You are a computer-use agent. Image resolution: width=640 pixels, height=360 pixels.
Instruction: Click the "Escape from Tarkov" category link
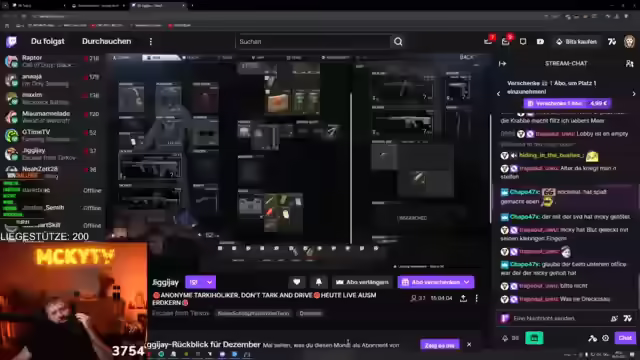click(180, 313)
